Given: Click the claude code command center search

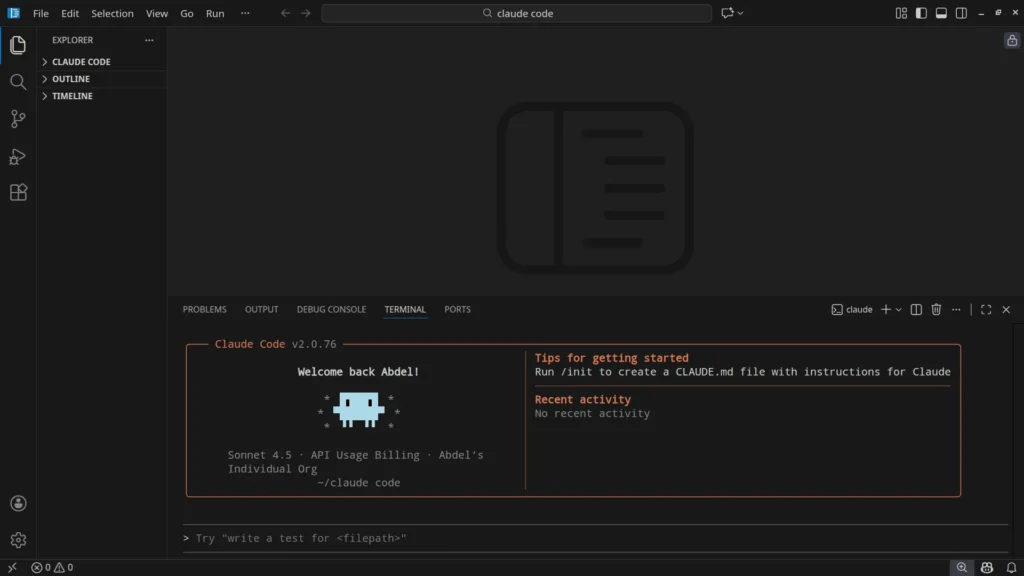Looking at the screenshot, I should pos(517,13).
